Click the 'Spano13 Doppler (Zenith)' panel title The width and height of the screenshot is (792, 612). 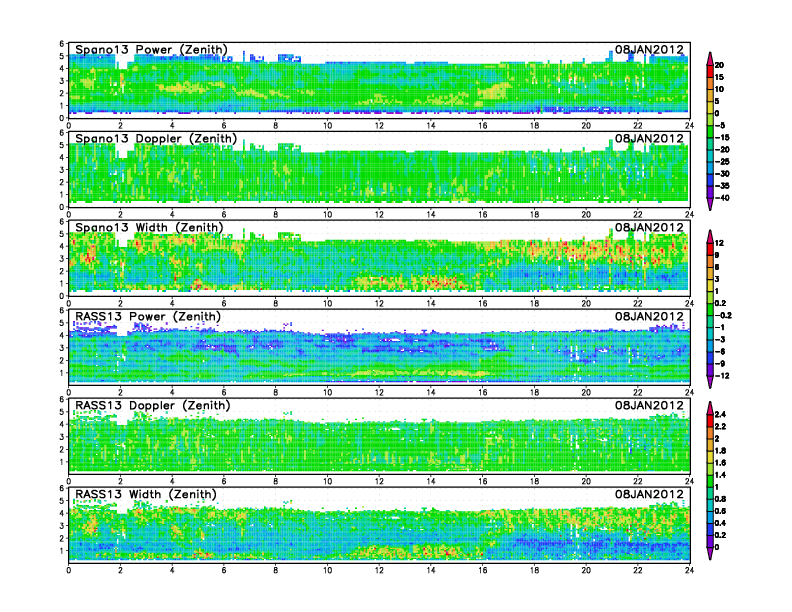tap(156, 139)
